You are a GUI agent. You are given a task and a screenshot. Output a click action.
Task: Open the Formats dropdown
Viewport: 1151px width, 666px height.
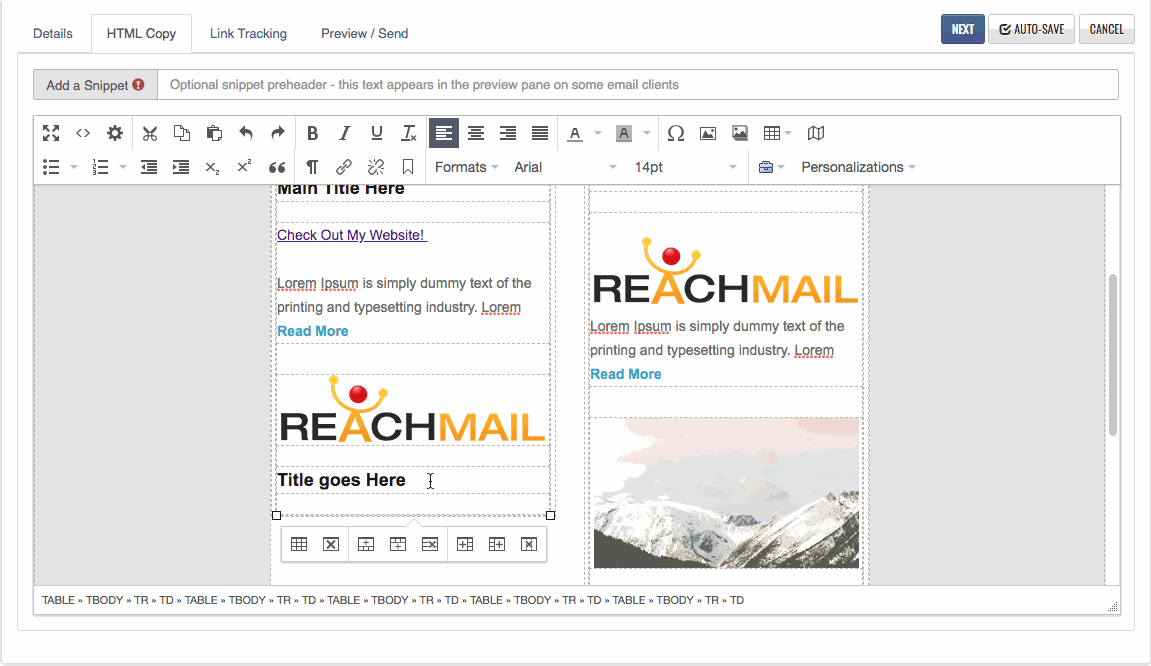[x=466, y=167]
